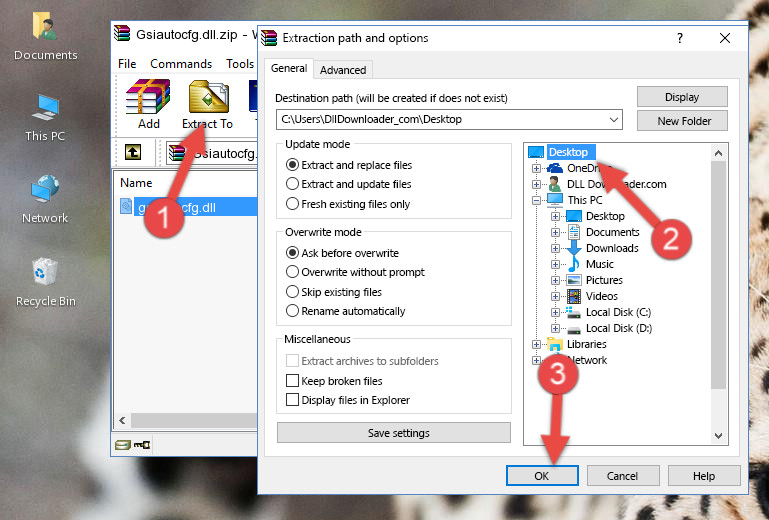Choose Extract and replace files option
Screen dimensions: 769x520
292,164
